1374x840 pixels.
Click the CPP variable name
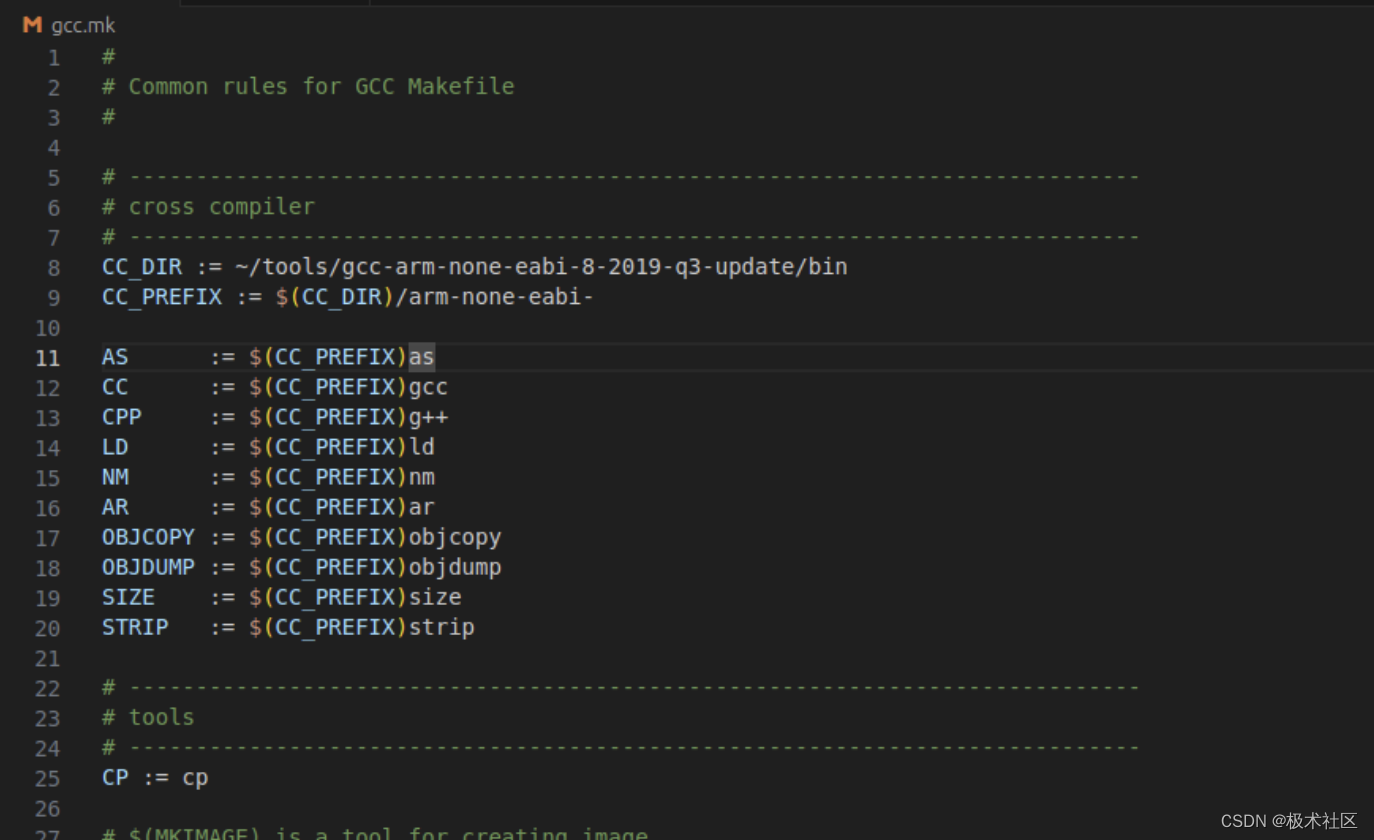(x=122, y=417)
